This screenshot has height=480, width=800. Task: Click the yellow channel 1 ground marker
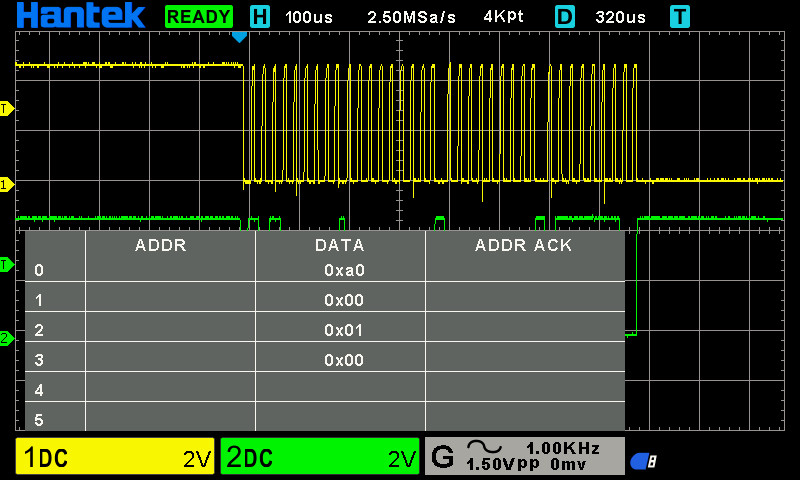coord(6,184)
